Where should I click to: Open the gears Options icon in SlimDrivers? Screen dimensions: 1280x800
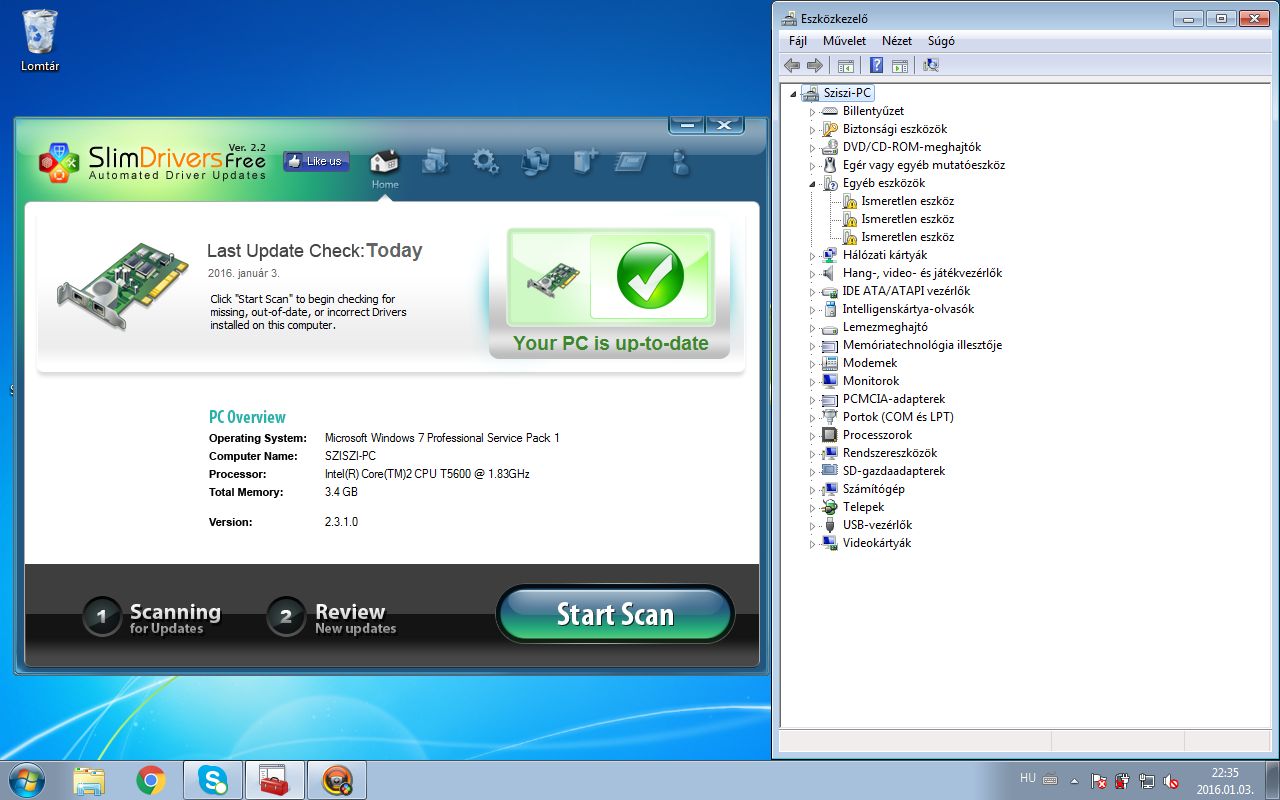pyautogui.click(x=485, y=161)
